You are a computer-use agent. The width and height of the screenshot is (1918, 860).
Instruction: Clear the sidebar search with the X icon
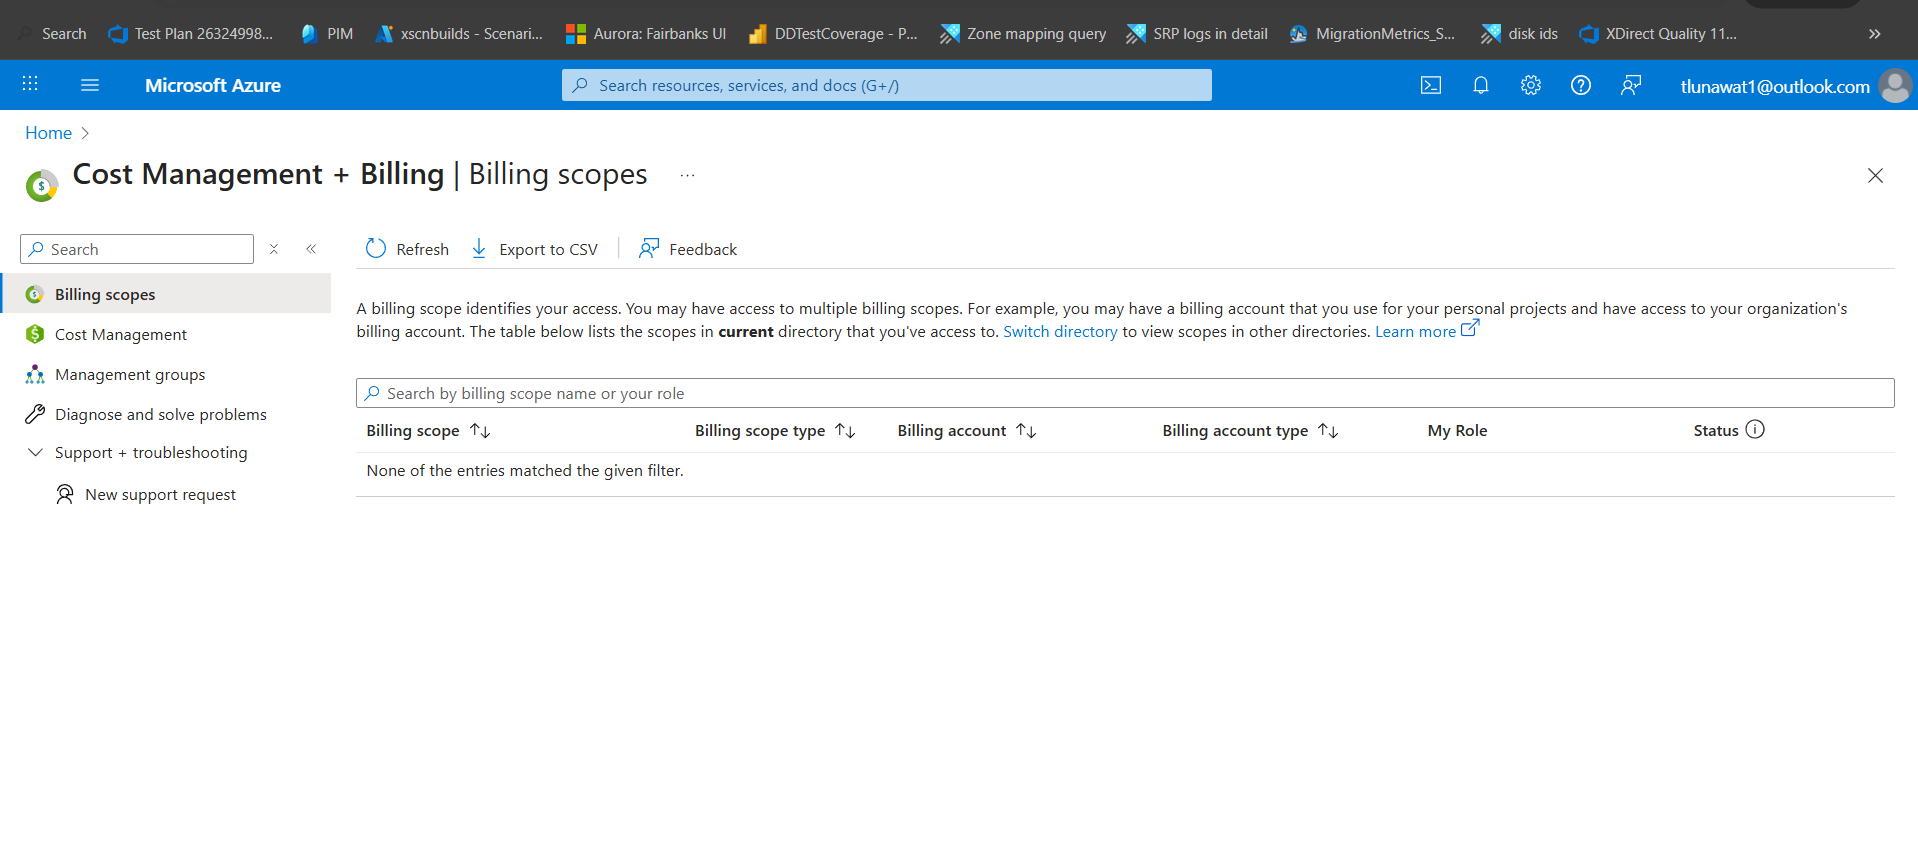[x=274, y=249]
